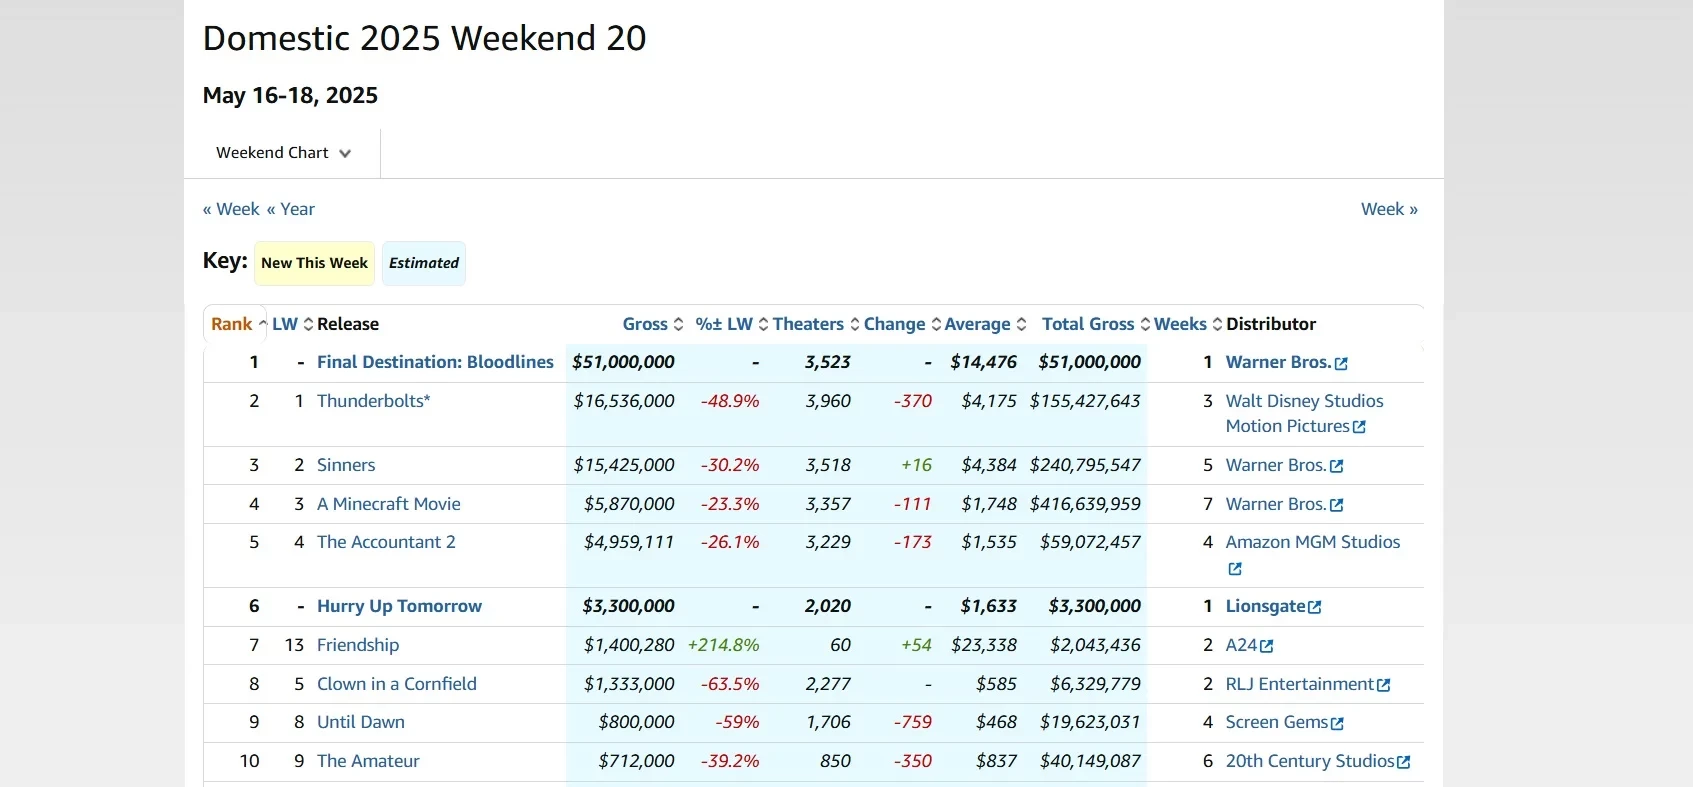Click external link icon next to A24

tap(1267, 646)
